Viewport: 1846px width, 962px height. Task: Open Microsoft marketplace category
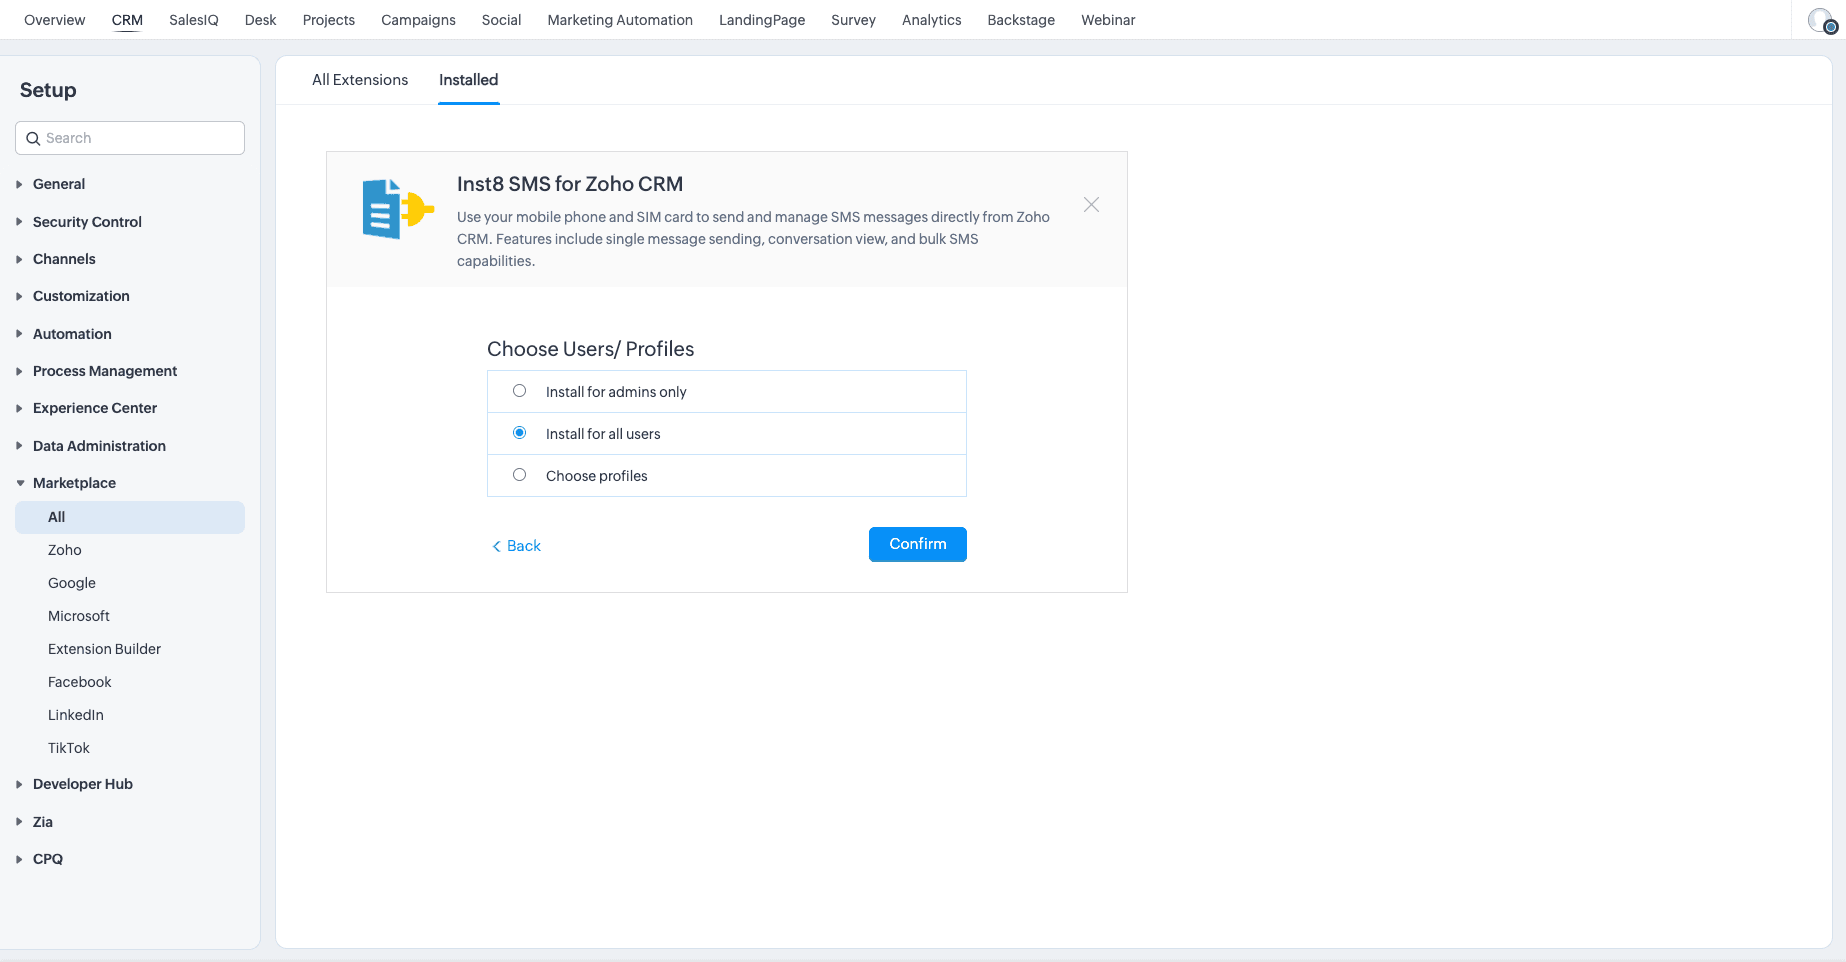tap(79, 616)
